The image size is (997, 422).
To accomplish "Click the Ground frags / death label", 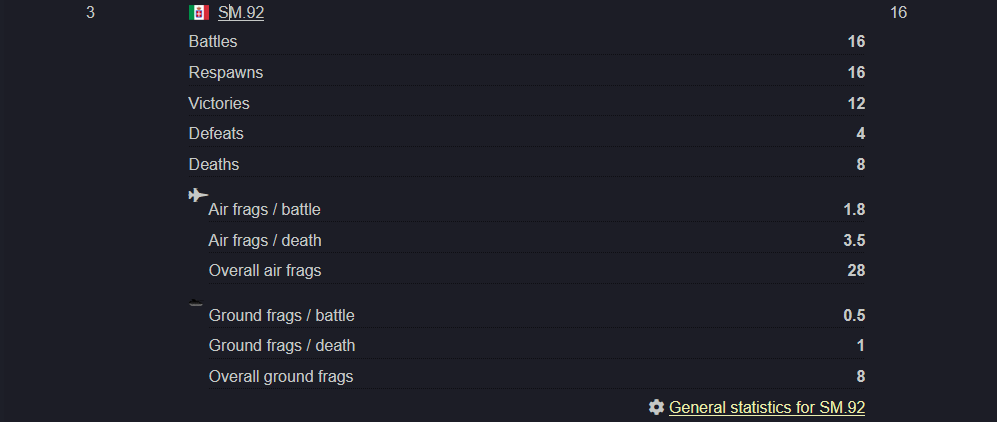I will click(x=282, y=346).
